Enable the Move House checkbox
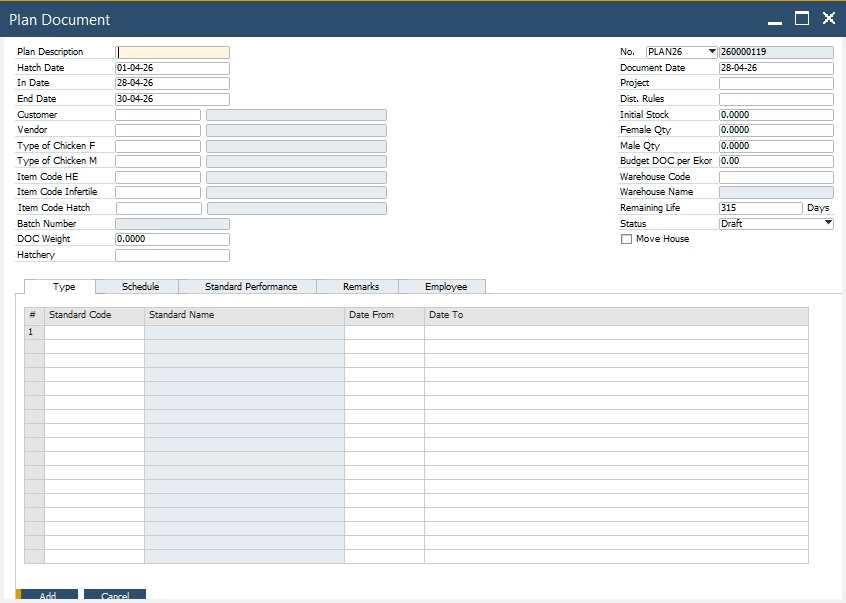 pos(627,239)
